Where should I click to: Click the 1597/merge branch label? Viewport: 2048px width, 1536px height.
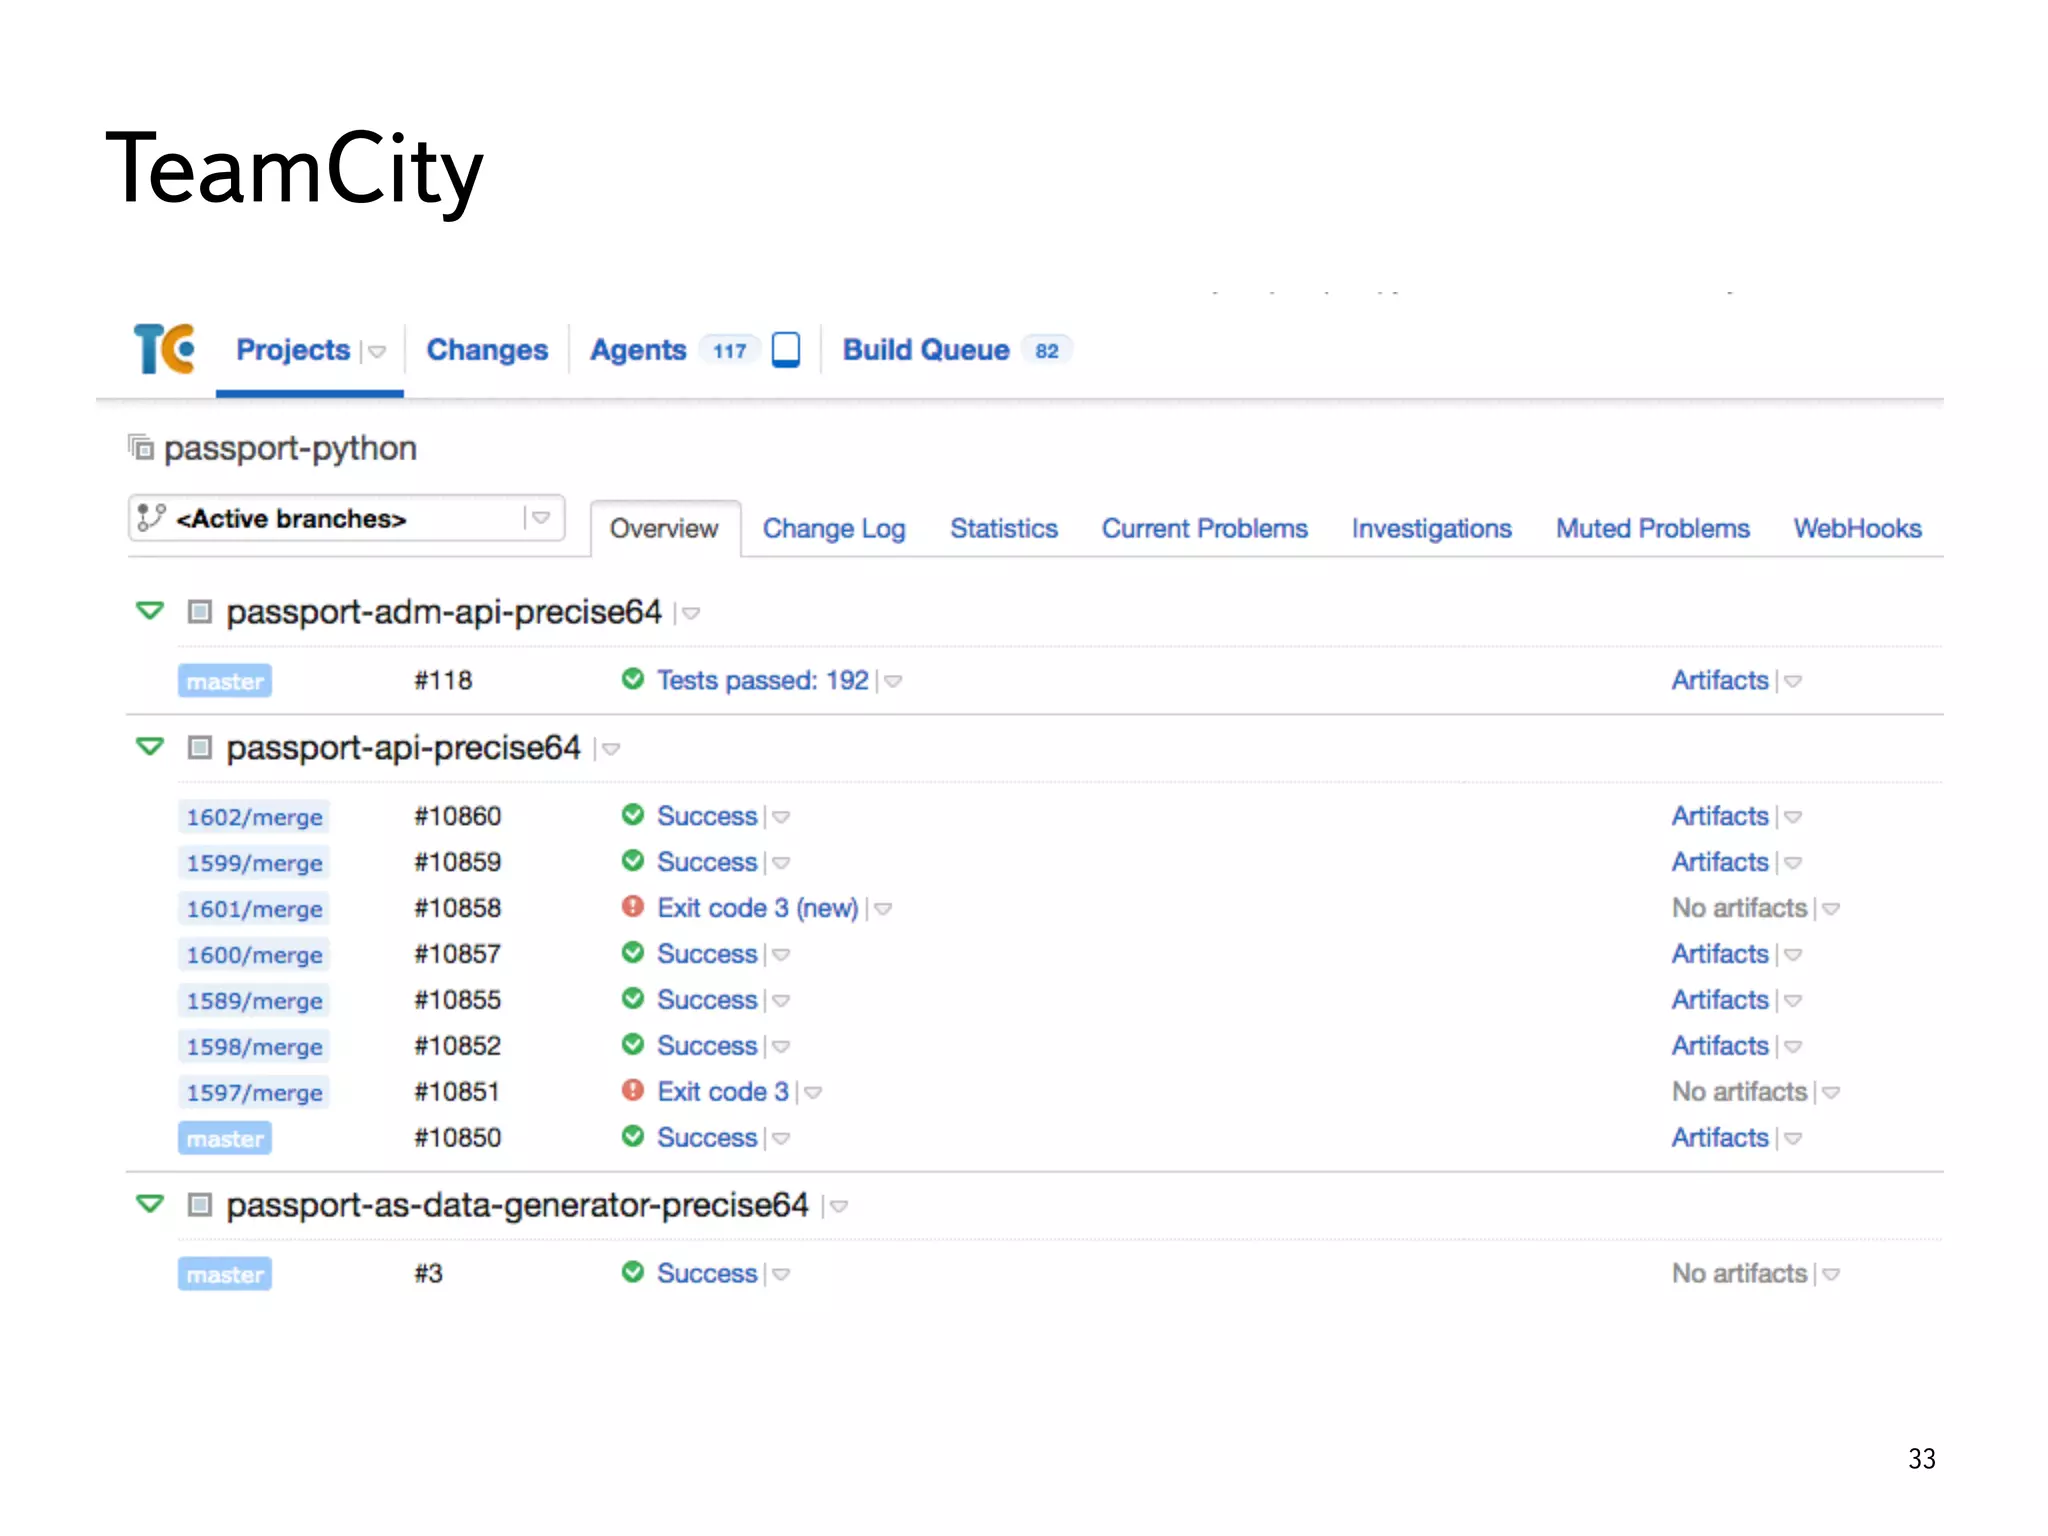click(254, 1093)
